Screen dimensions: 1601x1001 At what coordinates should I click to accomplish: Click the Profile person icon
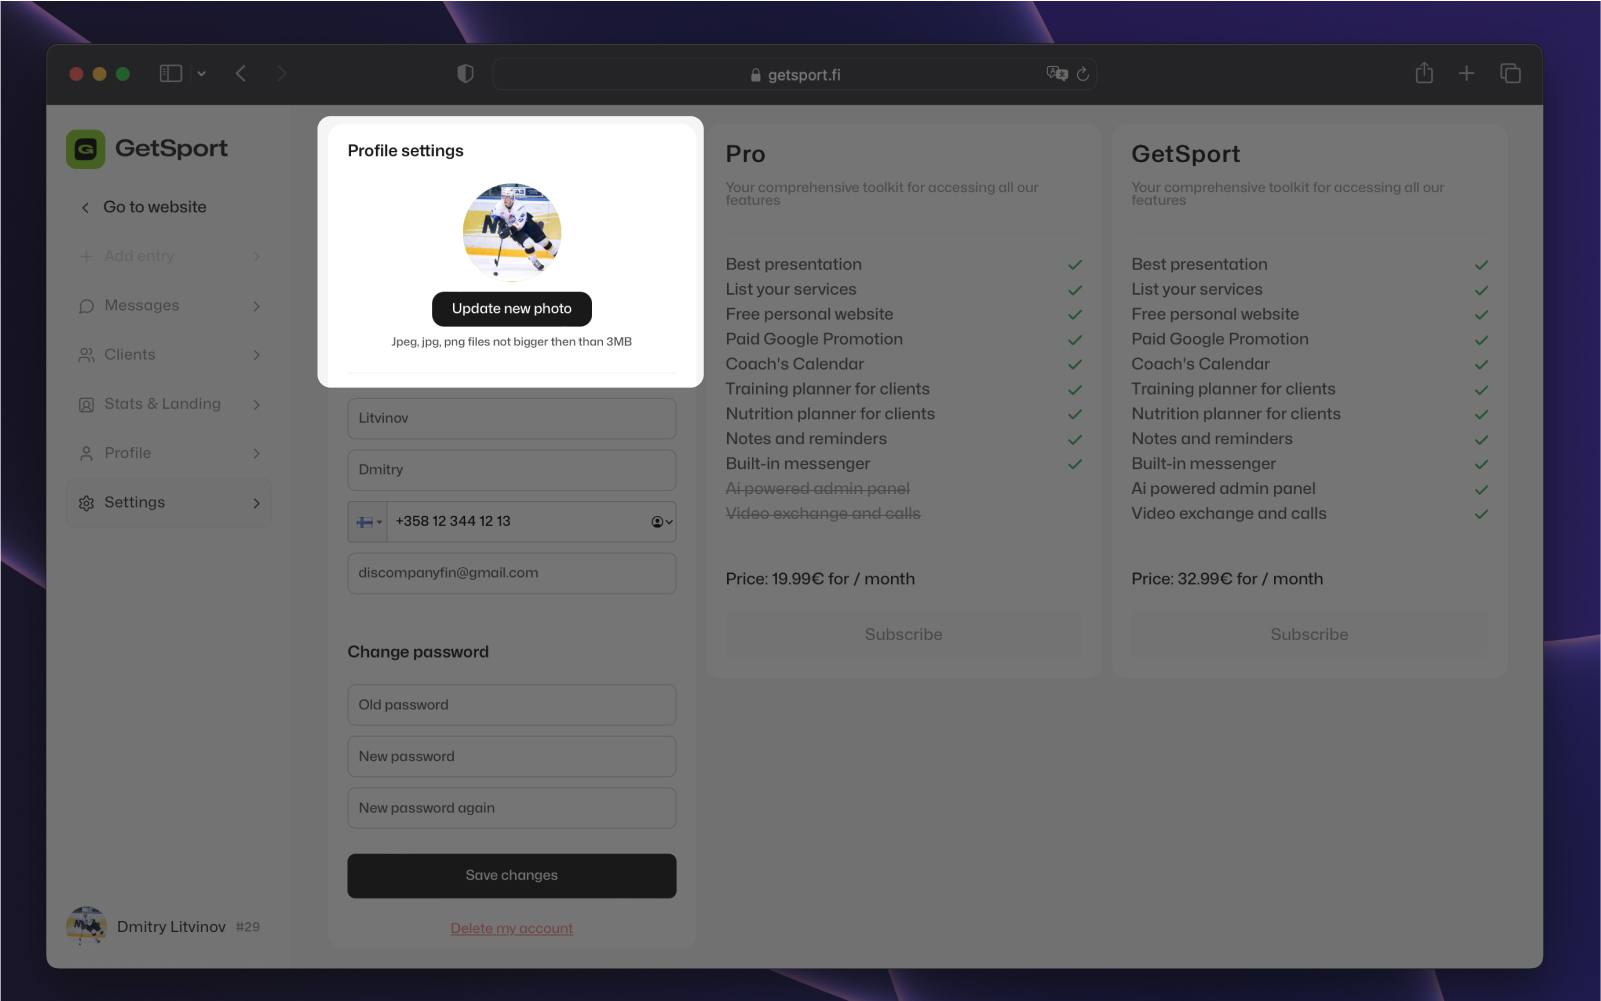87,454
